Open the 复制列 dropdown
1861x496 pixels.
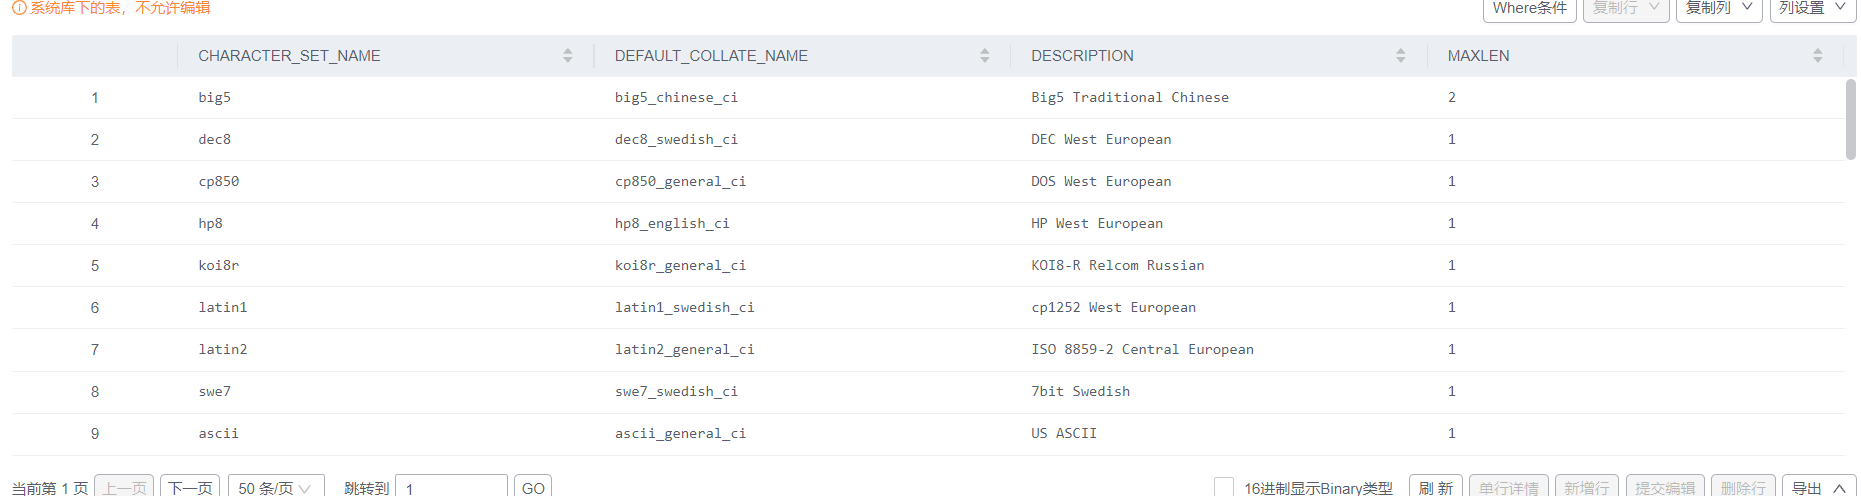(x=1718, y=9)
